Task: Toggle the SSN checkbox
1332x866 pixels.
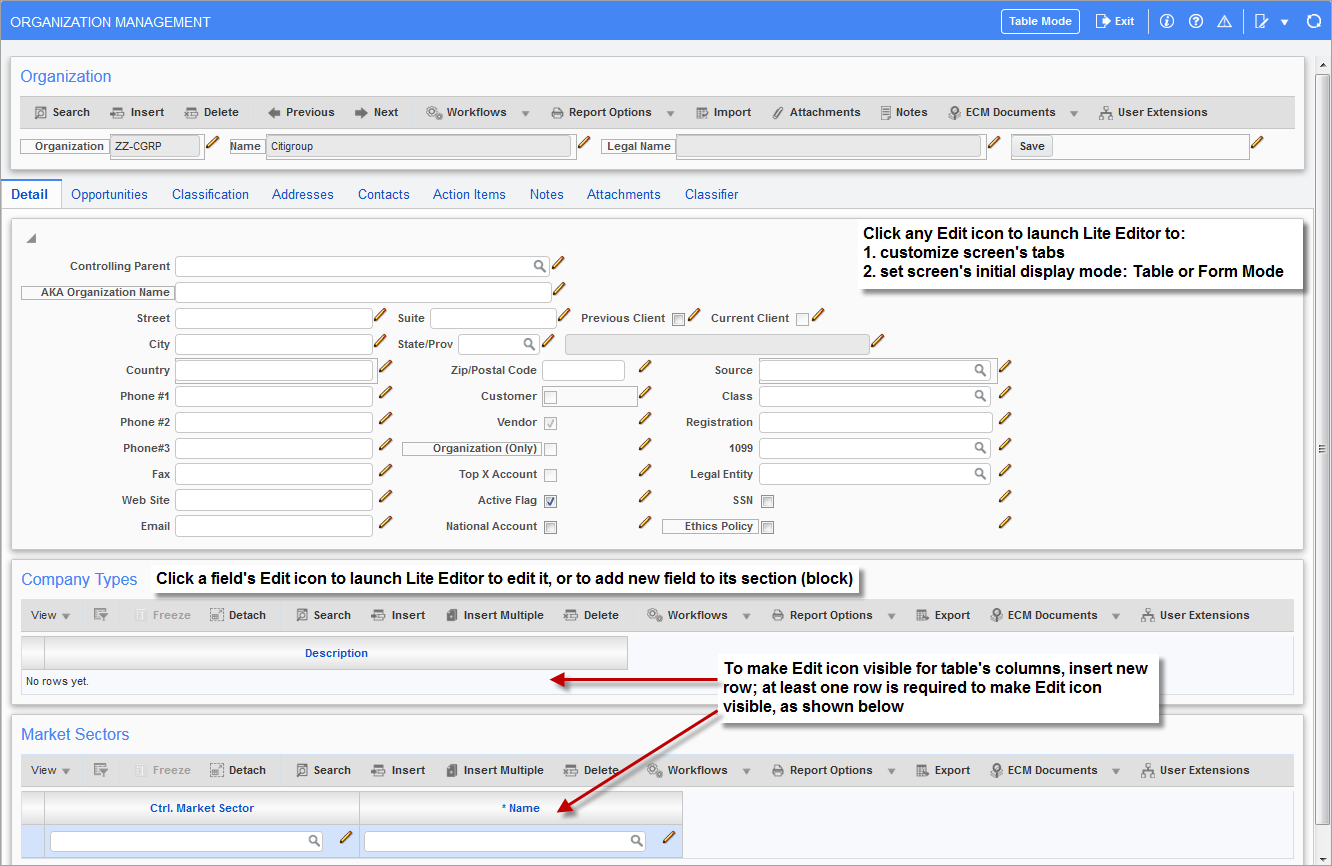Action: (767, 501)
